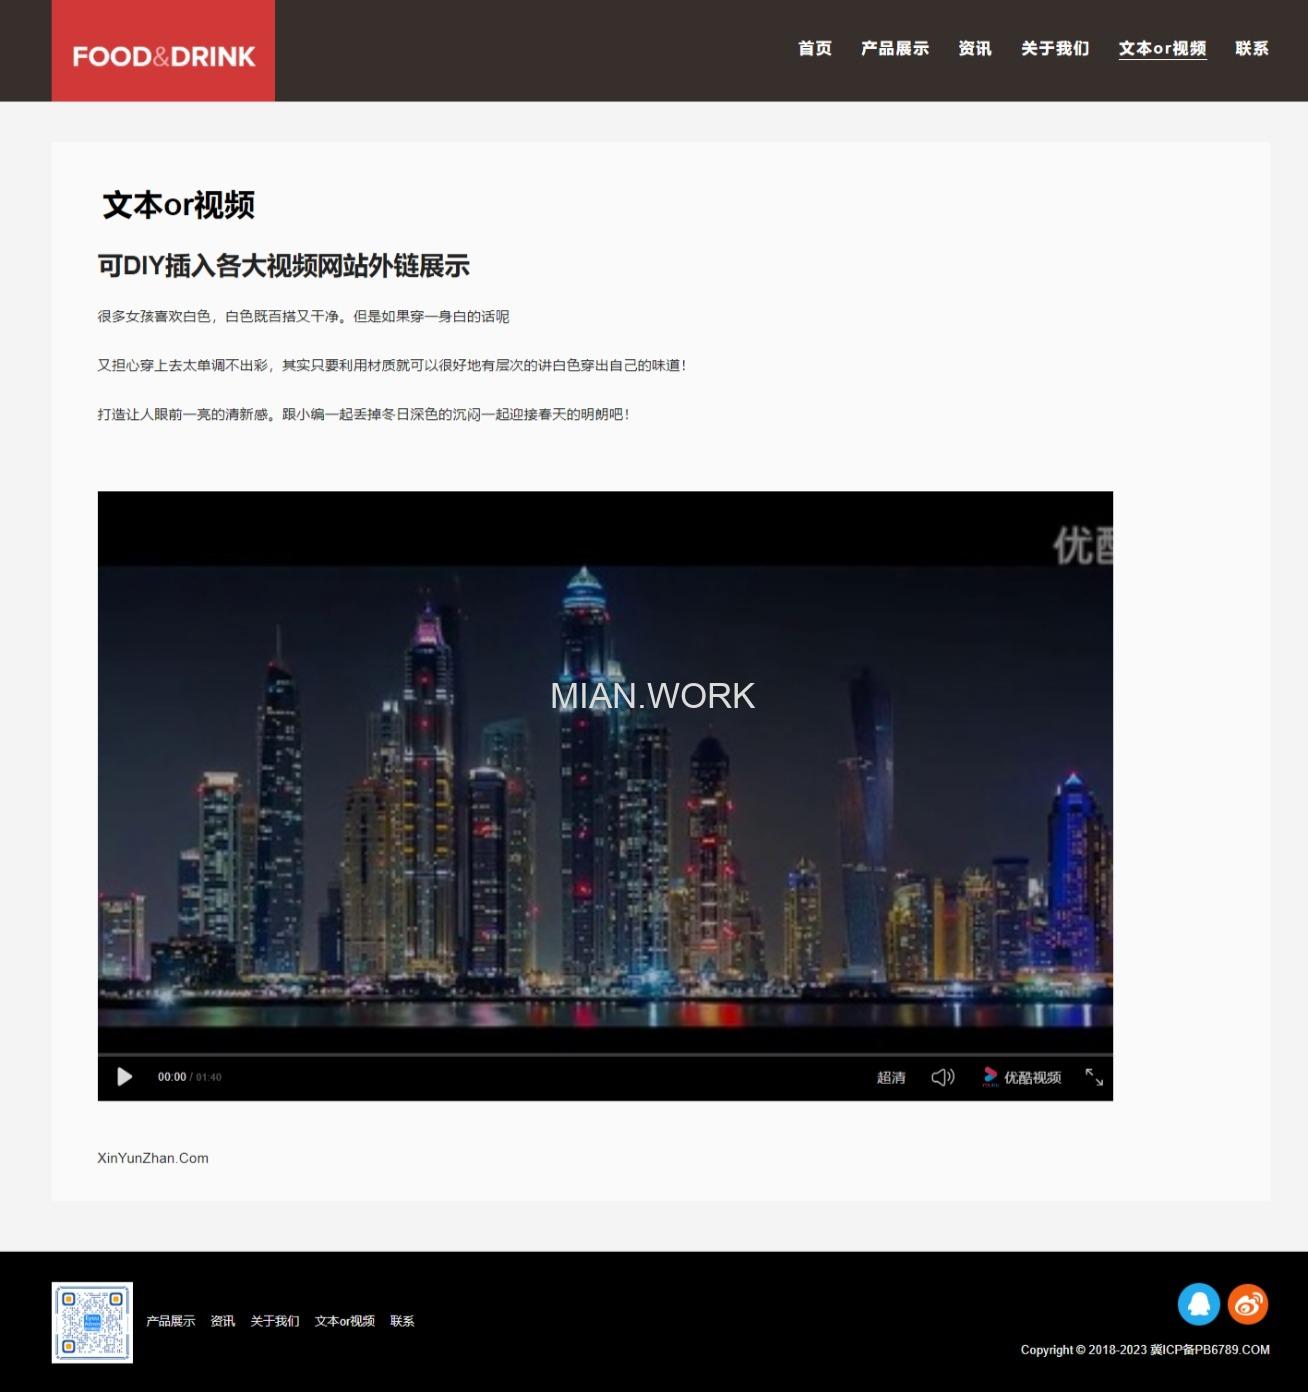Click the XinYunZhan.Com text below the video

click(x=153, y=1158)
